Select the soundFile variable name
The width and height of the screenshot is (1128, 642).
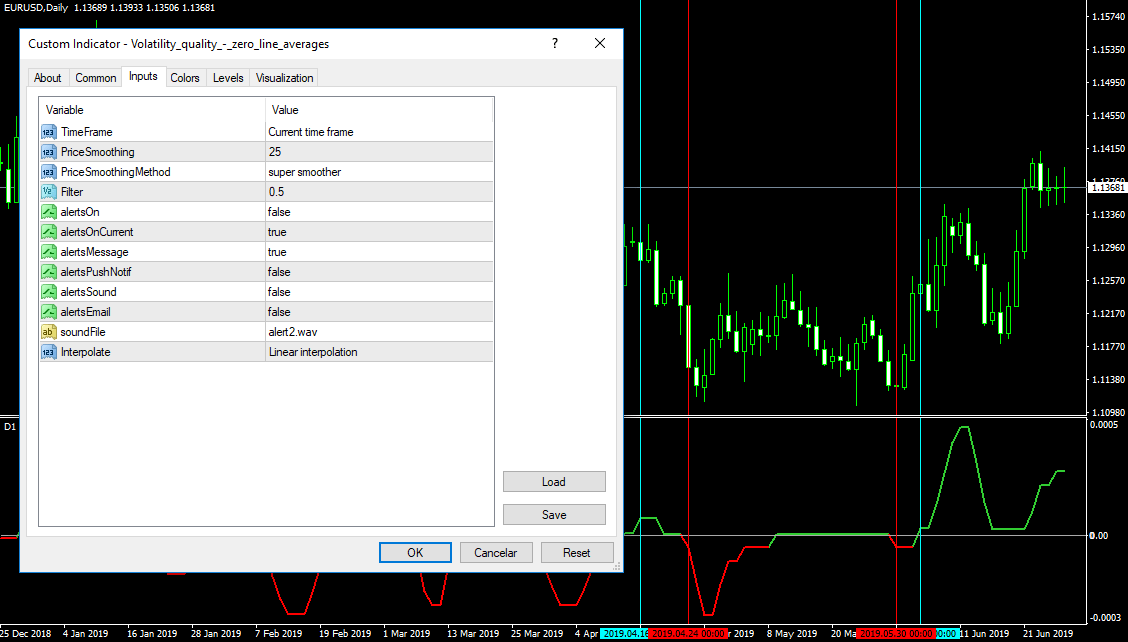(x=83, y=332)
